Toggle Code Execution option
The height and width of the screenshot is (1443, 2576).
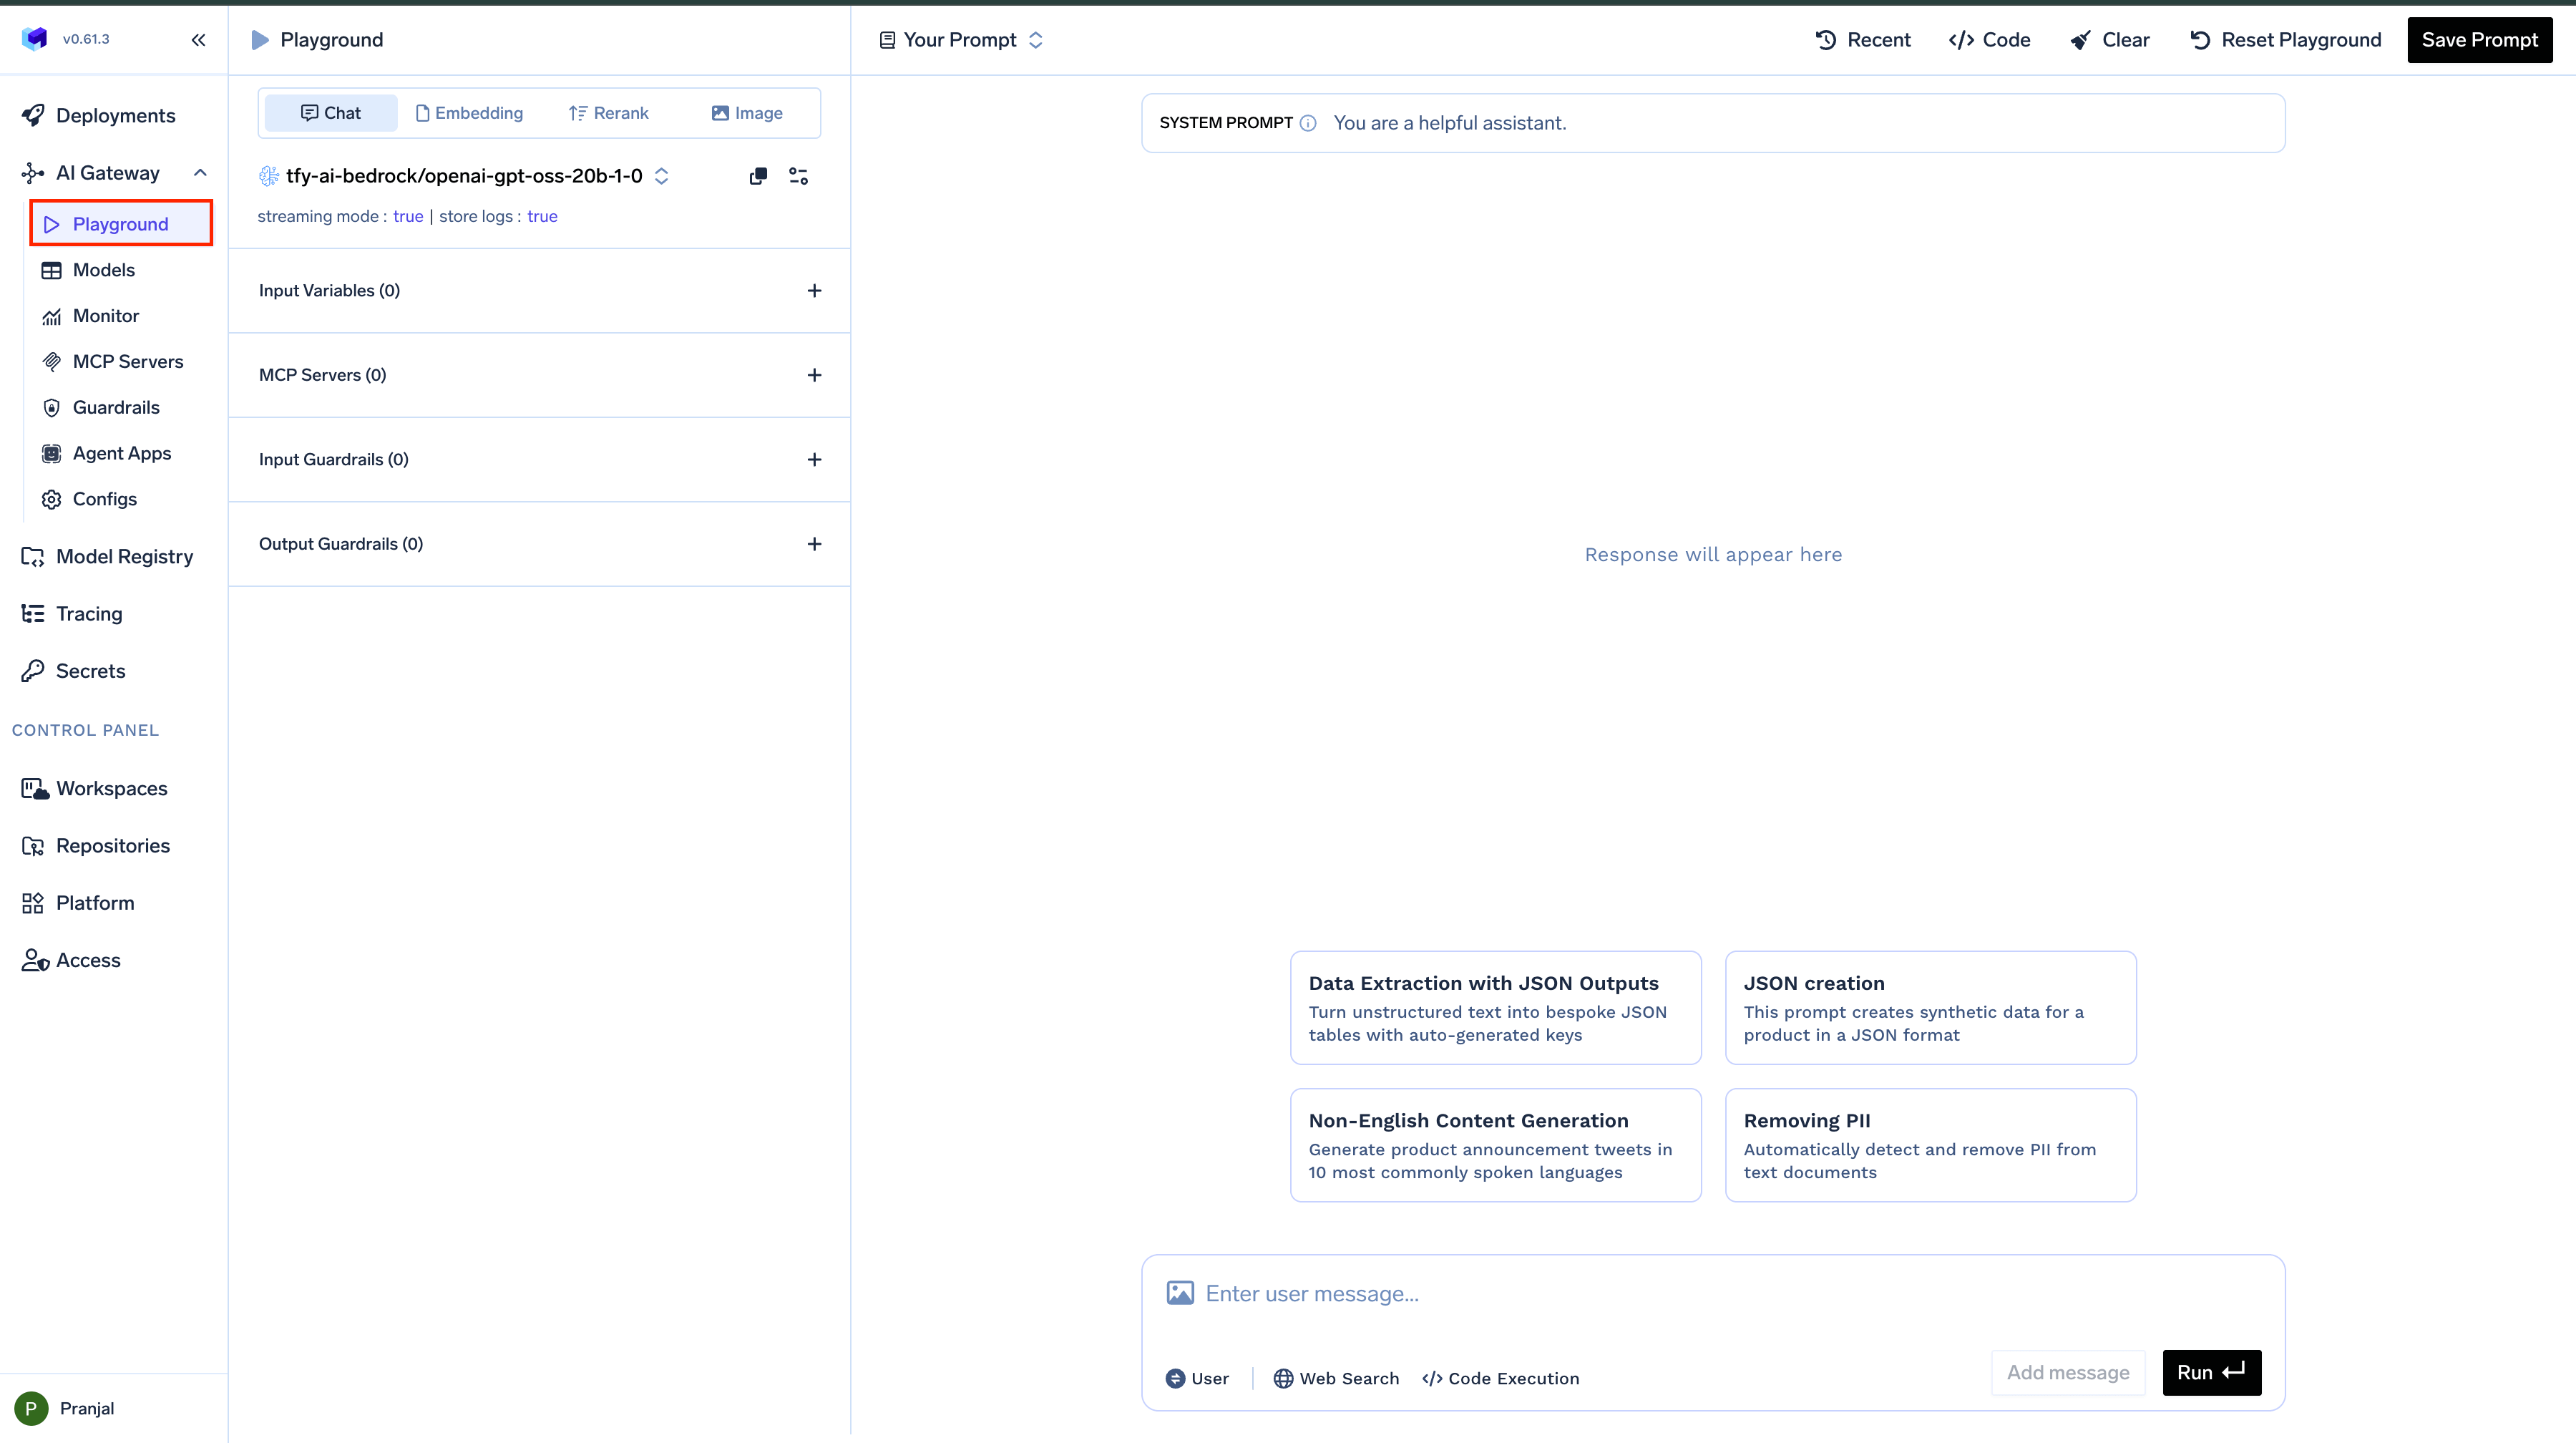(1500, 1379)
